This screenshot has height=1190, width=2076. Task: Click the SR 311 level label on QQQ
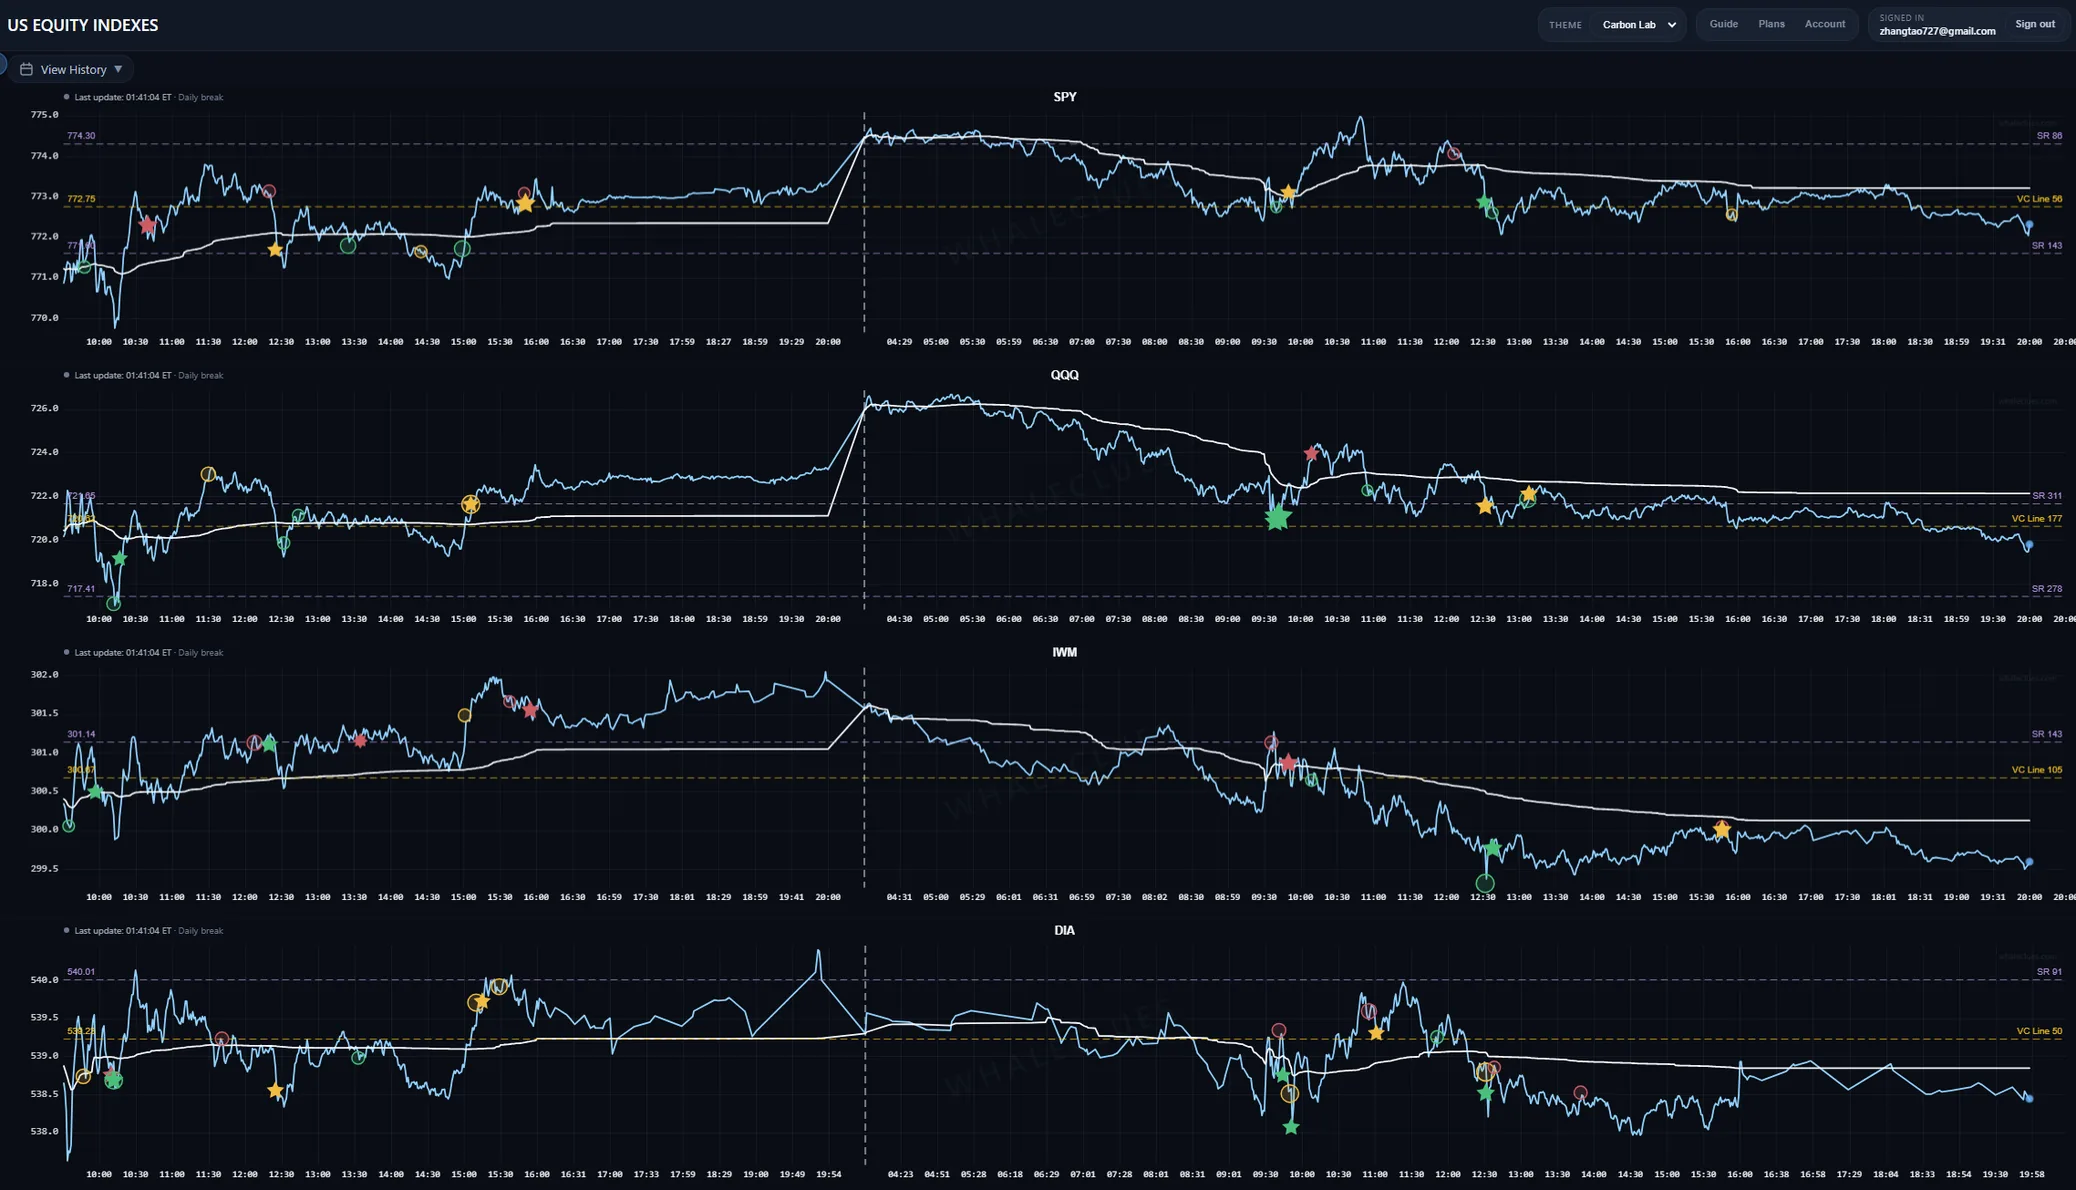coord(2047,496)
